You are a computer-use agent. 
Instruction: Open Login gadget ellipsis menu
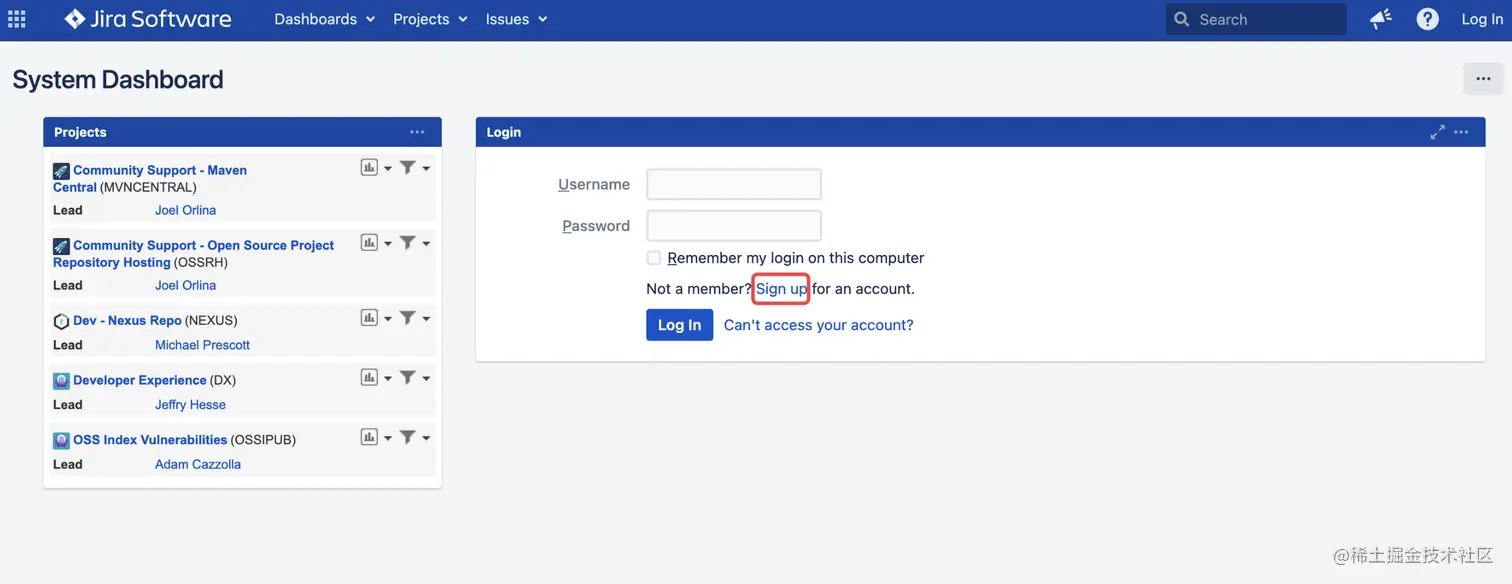(x=1461, y=132)
